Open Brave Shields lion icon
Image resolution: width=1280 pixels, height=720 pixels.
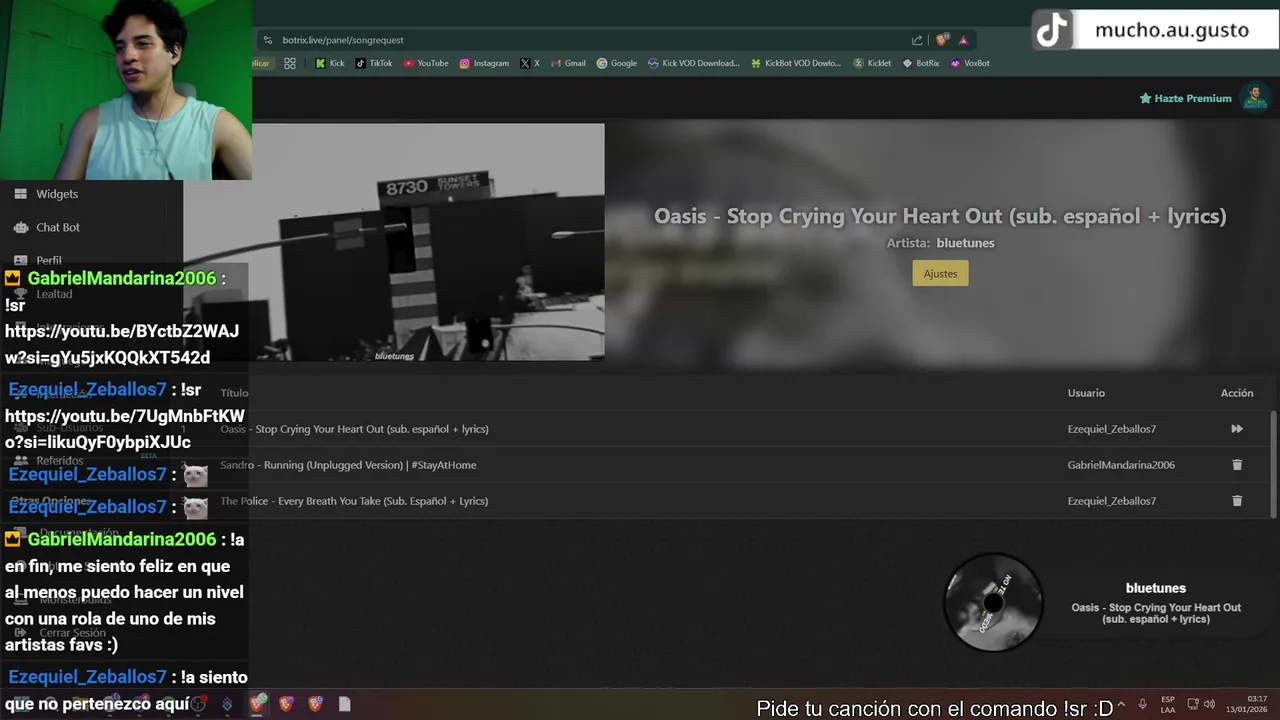pos(942,40)
